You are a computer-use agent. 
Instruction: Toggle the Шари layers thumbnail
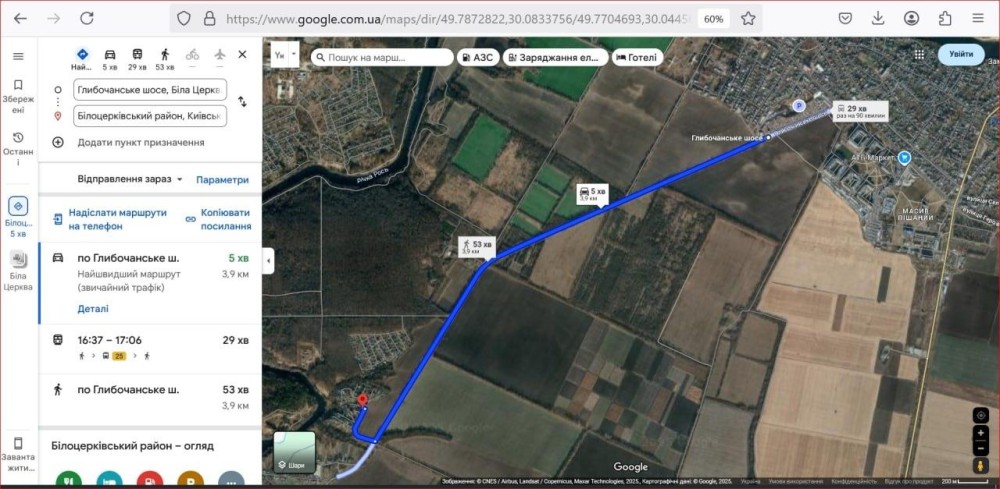coord(295,452)
